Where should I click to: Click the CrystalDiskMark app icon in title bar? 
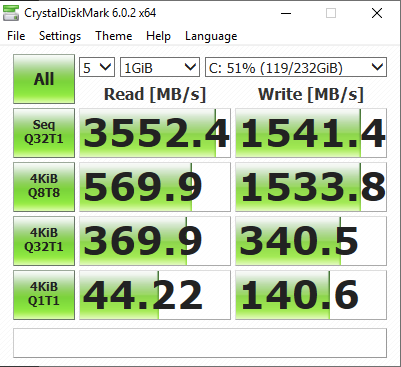pyautogui.click(x=11, y=13)
